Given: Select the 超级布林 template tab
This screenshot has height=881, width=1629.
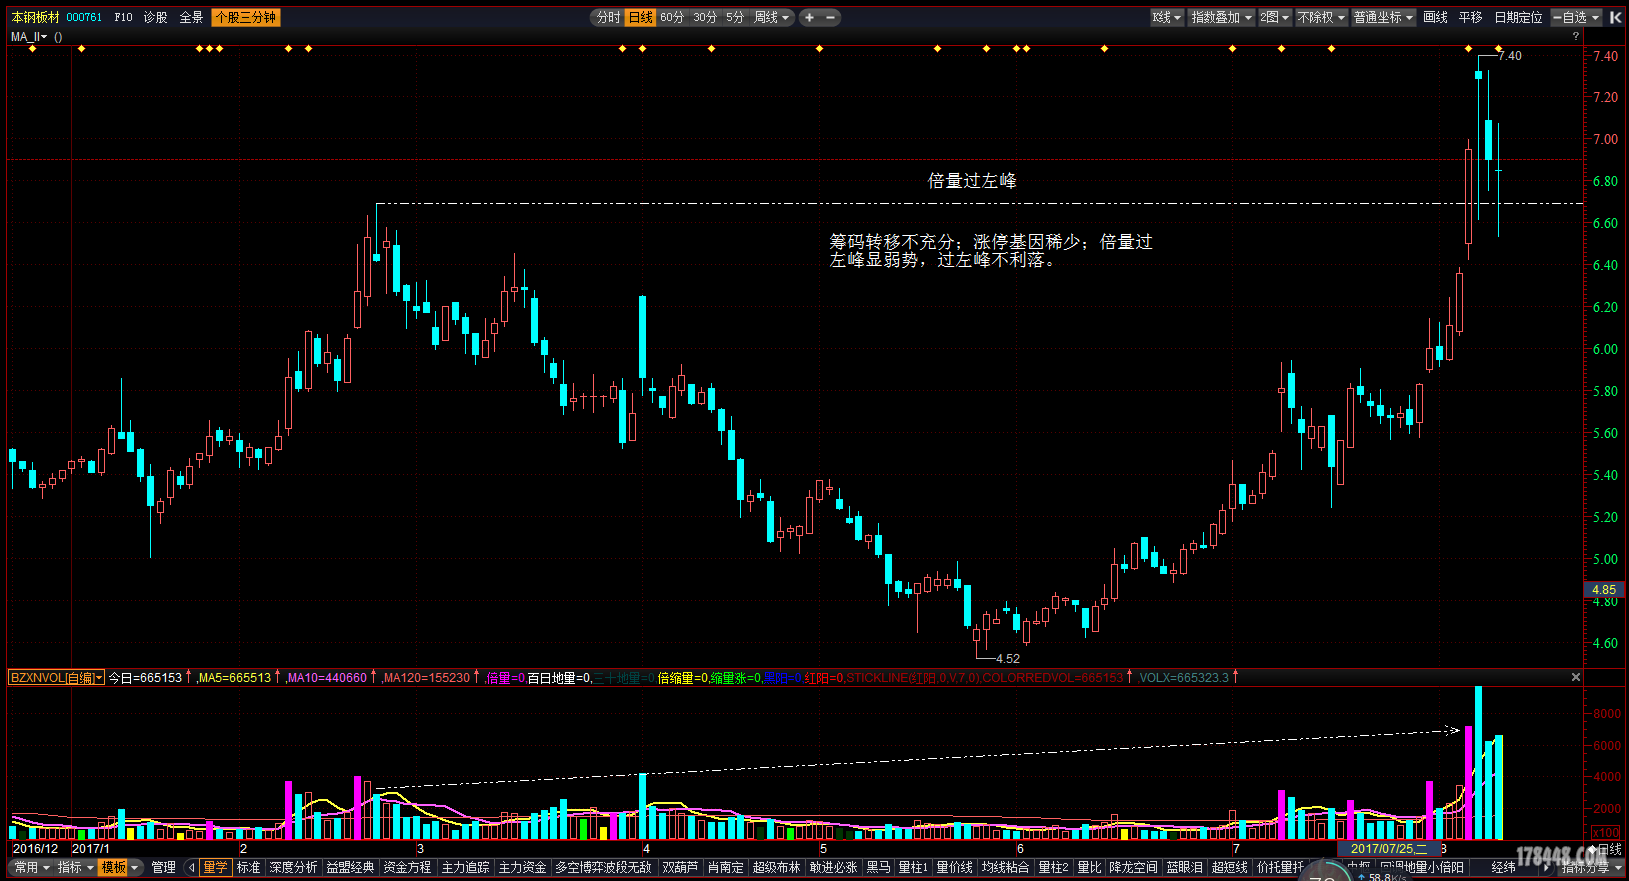Looking at the screenshot, I should point(776,867).
